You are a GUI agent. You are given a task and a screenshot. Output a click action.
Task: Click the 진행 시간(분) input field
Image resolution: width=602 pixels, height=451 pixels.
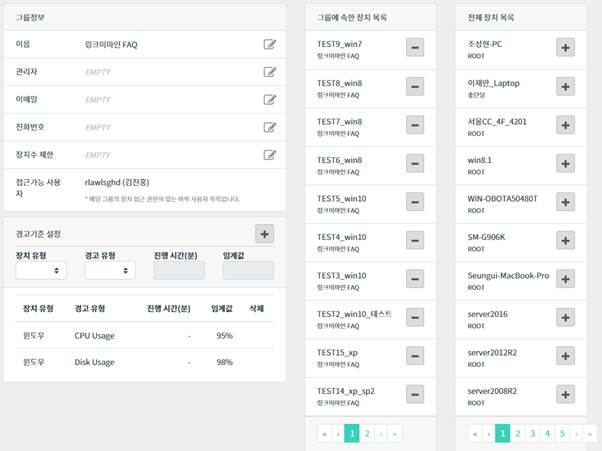click(177, 270)
